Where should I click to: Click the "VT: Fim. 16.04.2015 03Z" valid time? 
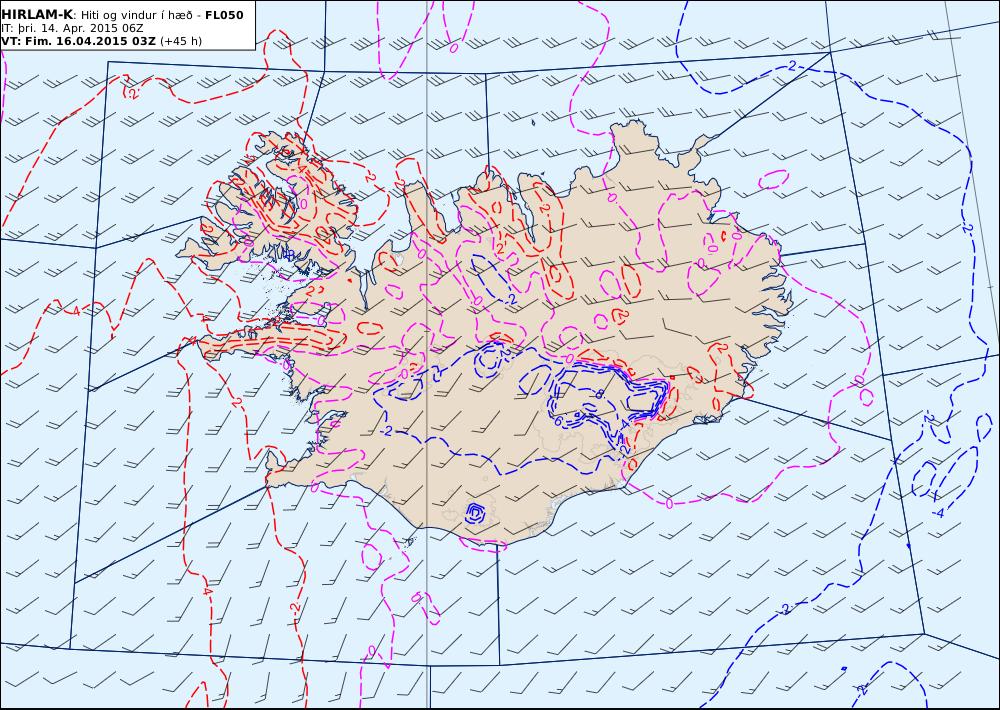[x=78, y=41]
